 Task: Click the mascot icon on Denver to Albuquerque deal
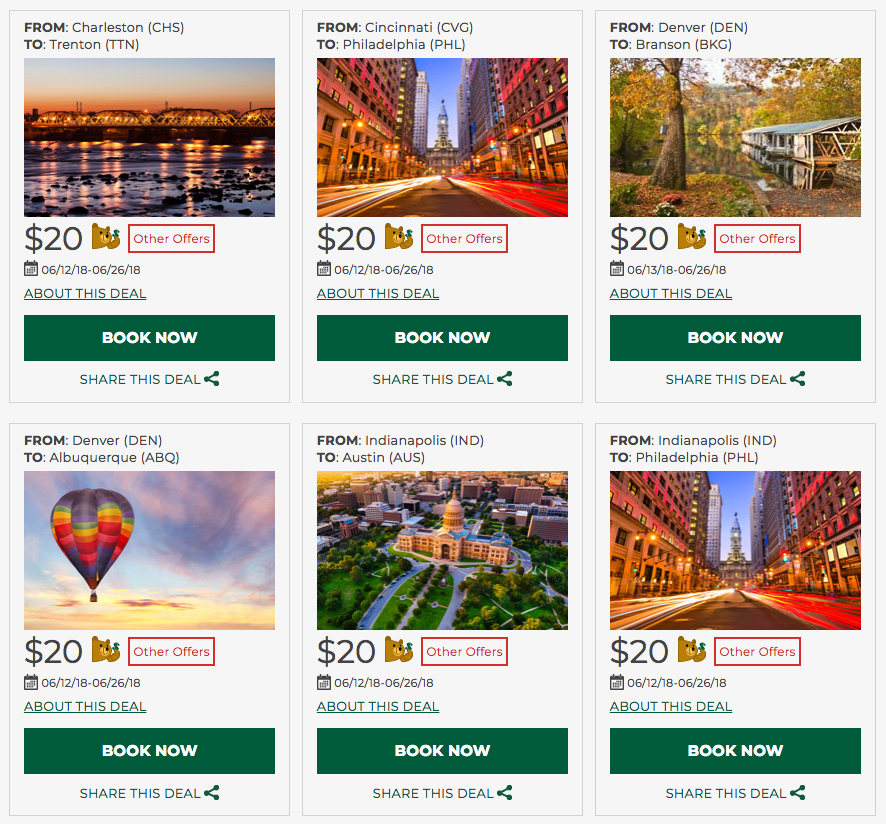point(106,650)
